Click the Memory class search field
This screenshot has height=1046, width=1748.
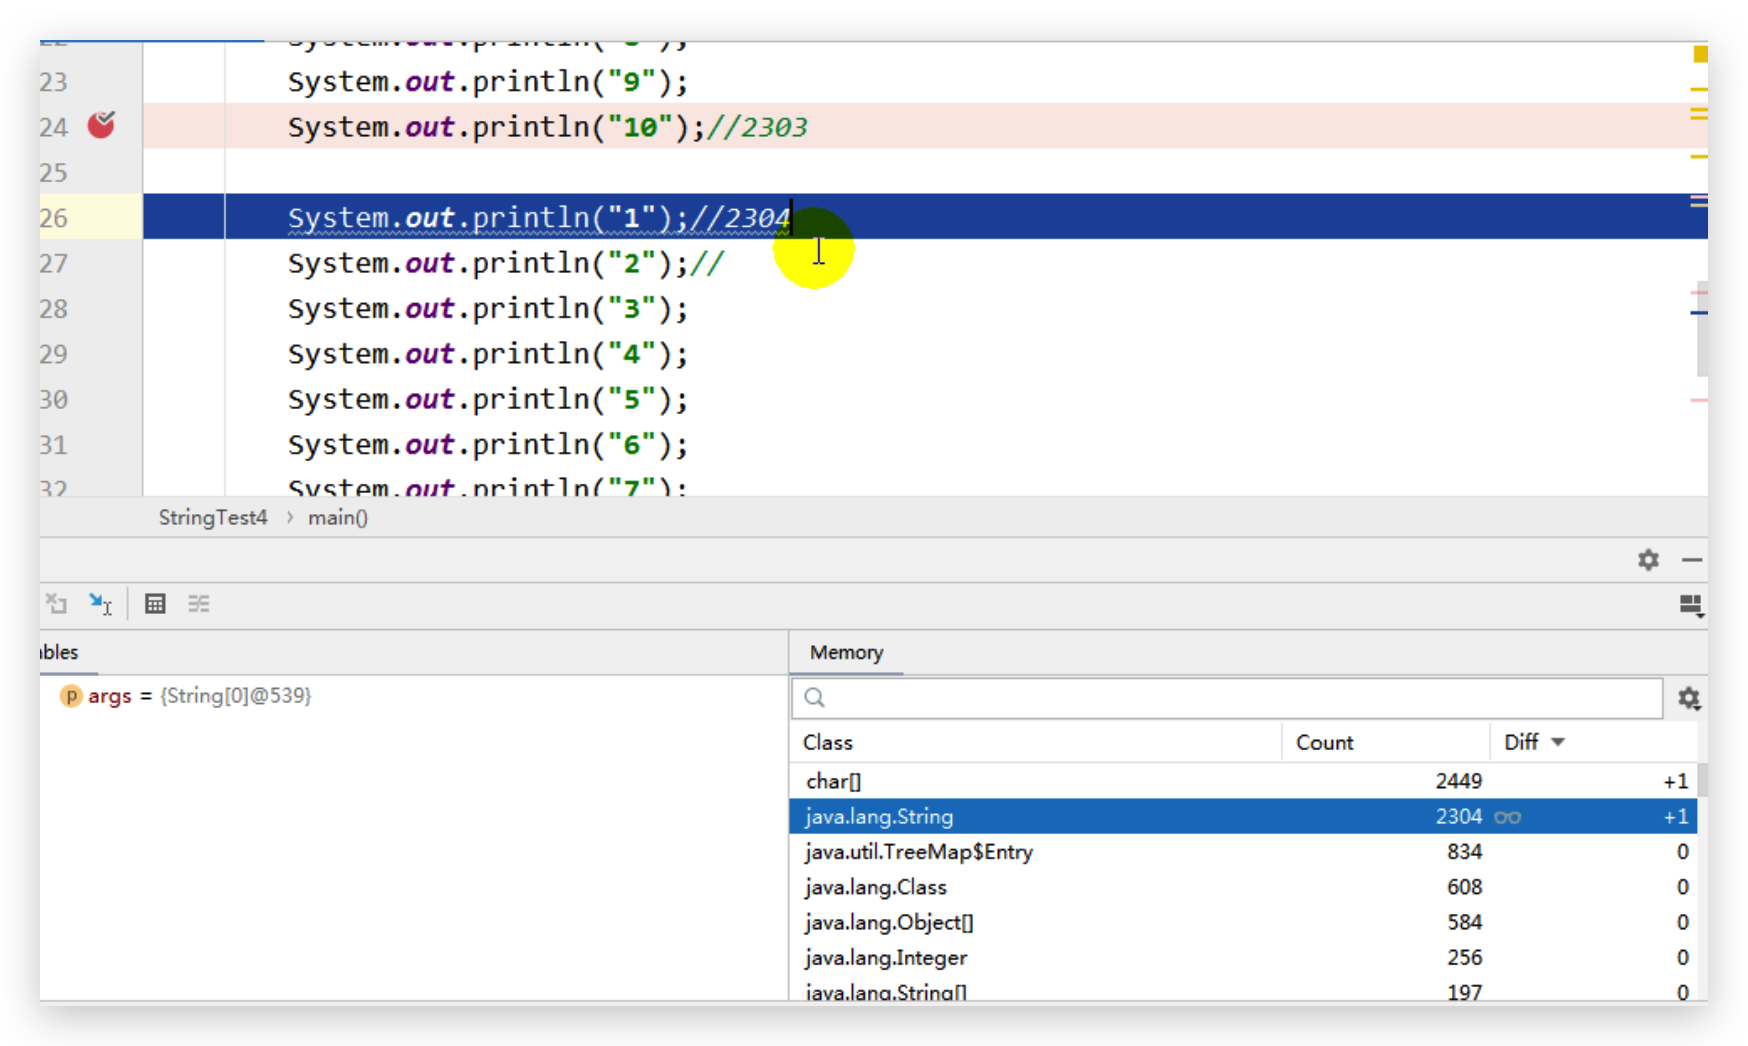pyautogui.click(x=1227, y=698)
